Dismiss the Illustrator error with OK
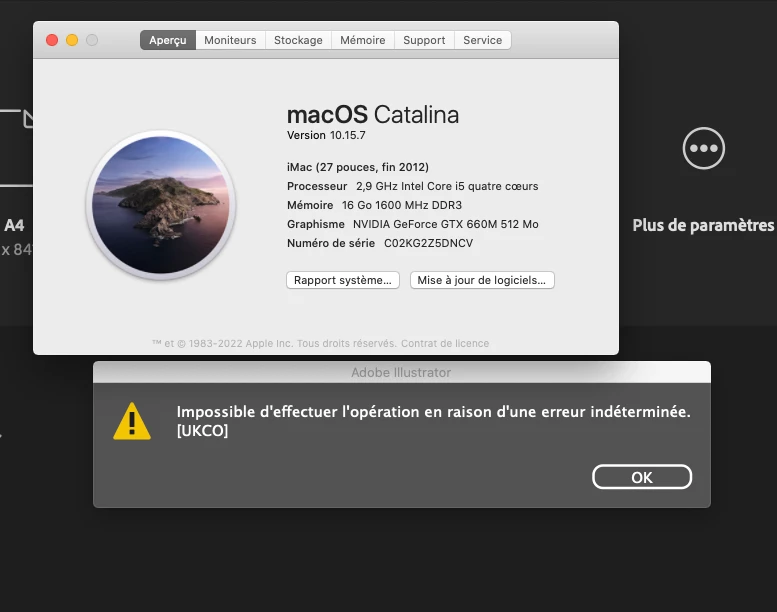Viewport: 777px width, 612px height. coord(642,477)
